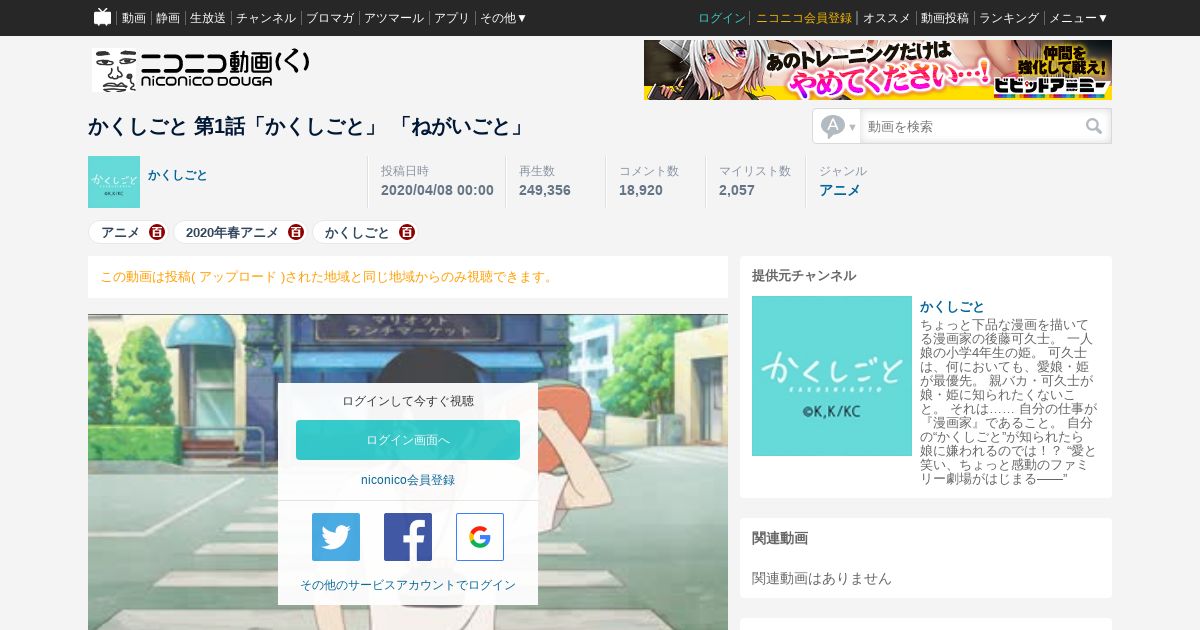Open the アツマール menu item
The width and height of the screenshot is (1200, 630).
click(x=394, y=18)
